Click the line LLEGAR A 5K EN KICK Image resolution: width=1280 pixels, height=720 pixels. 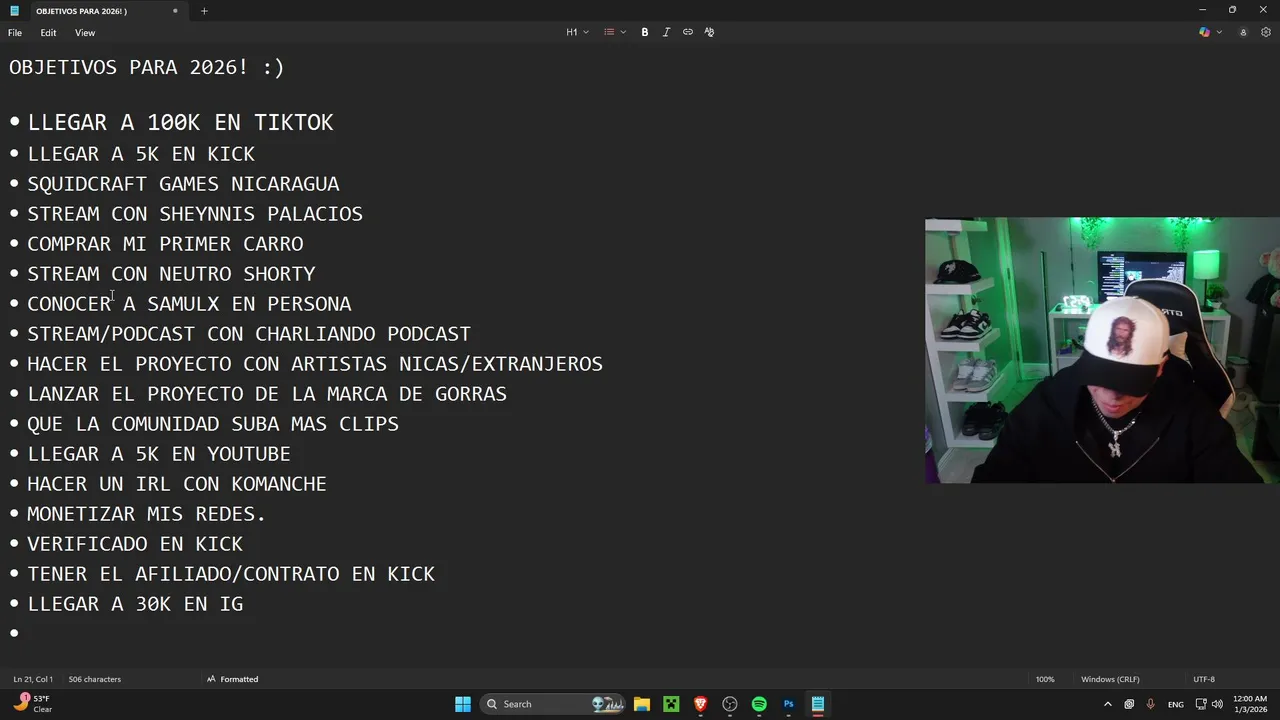141,153
